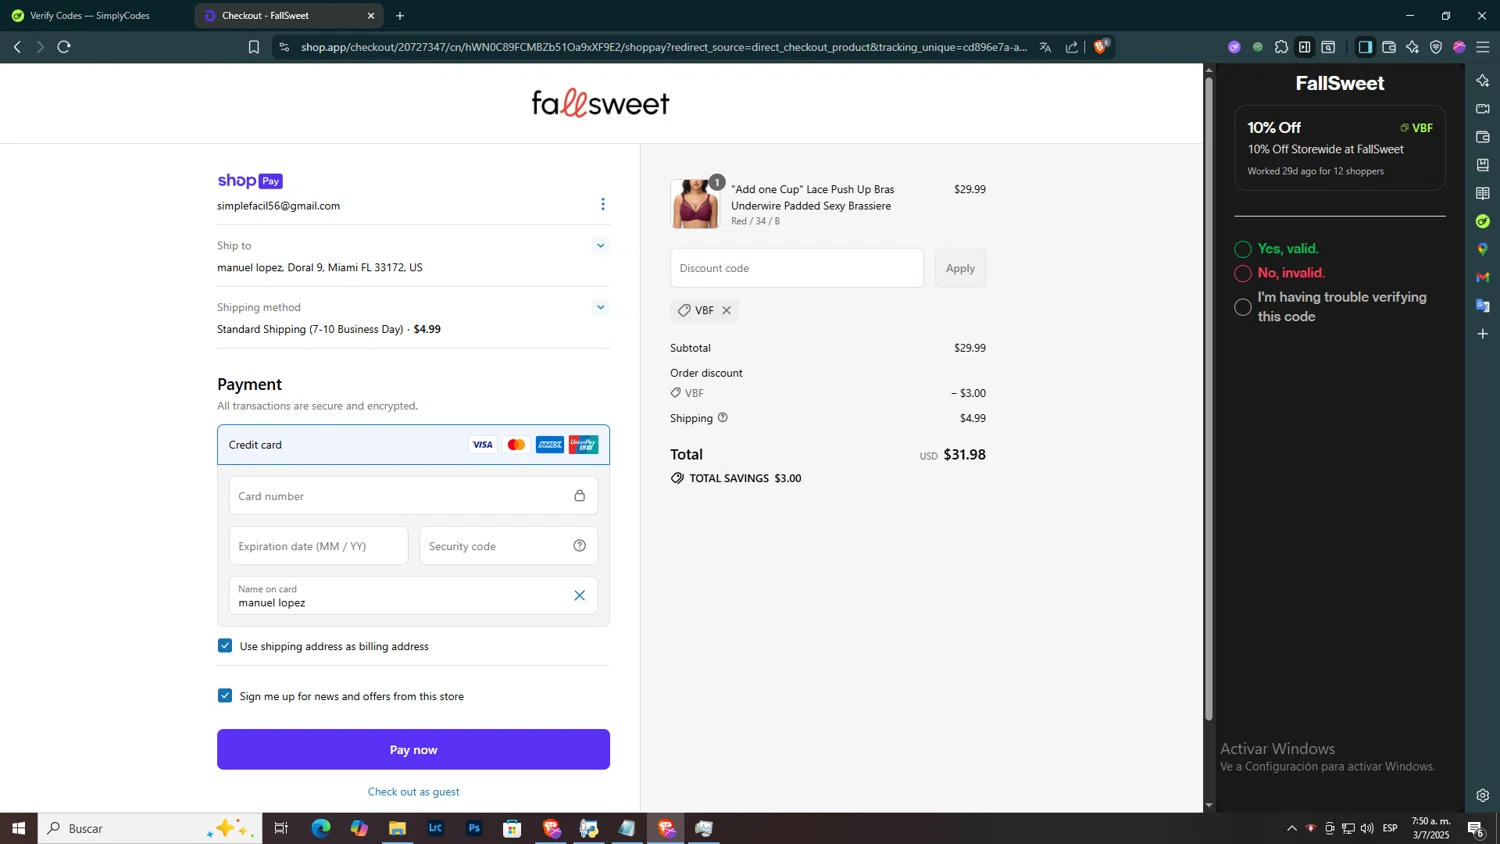Select the Yes, valid radio option
The width and height of the screenshot is (1500, 844).
click(x=1243, y=249)
